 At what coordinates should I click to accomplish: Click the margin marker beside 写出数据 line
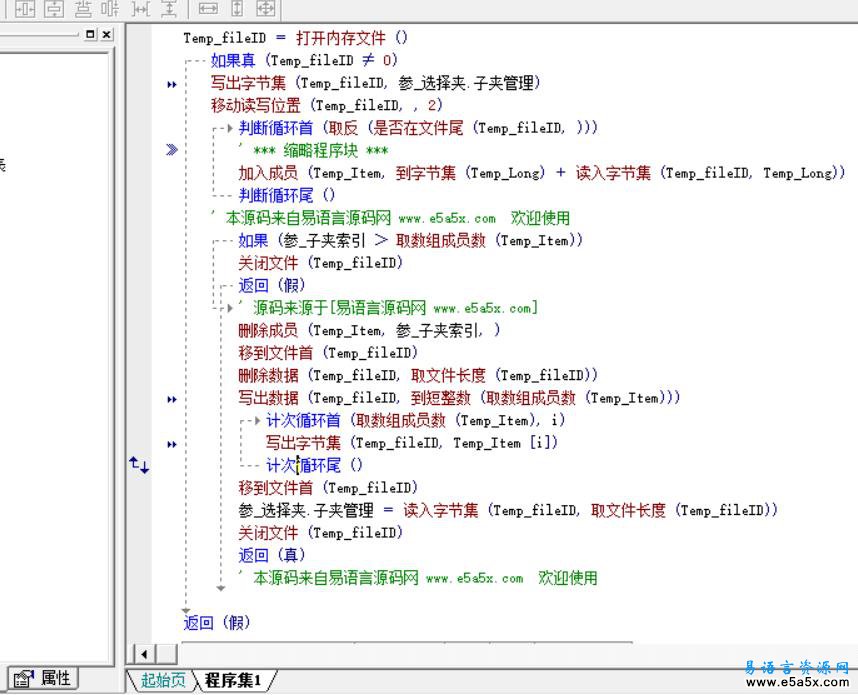point(172,399)
